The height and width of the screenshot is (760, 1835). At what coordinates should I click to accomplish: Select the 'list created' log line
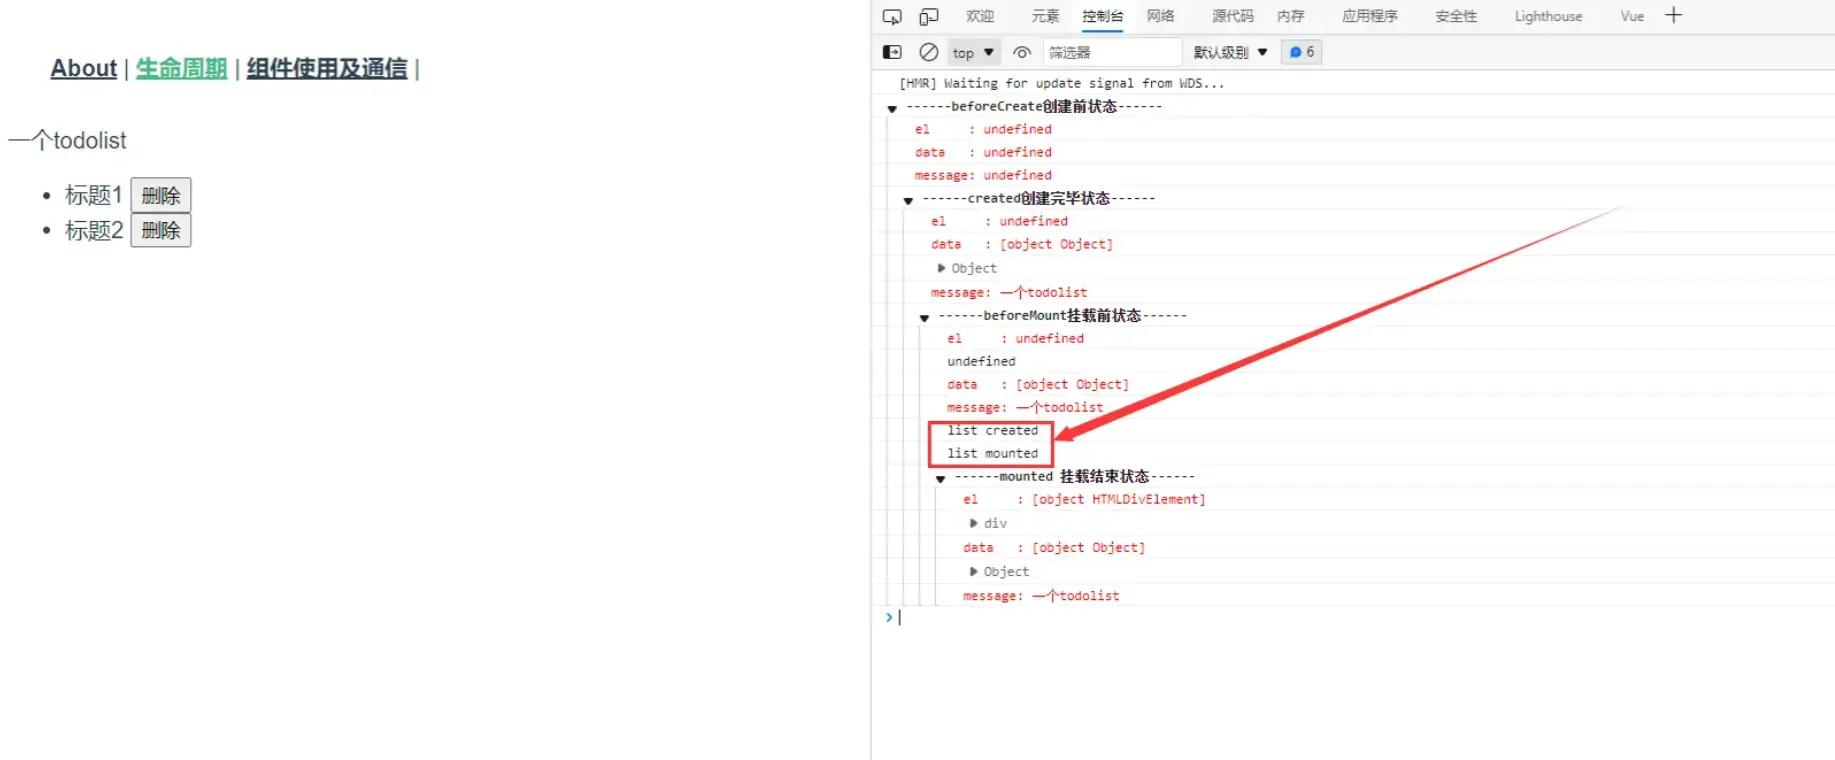tap(992, 430)
